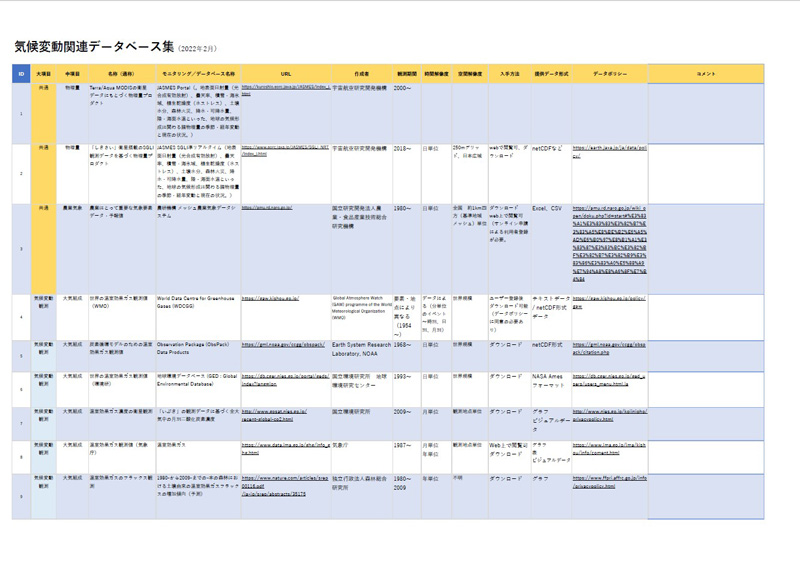Click the URL column header
The height and width of the screenshot is (566, 800).
tap(285, 74)
